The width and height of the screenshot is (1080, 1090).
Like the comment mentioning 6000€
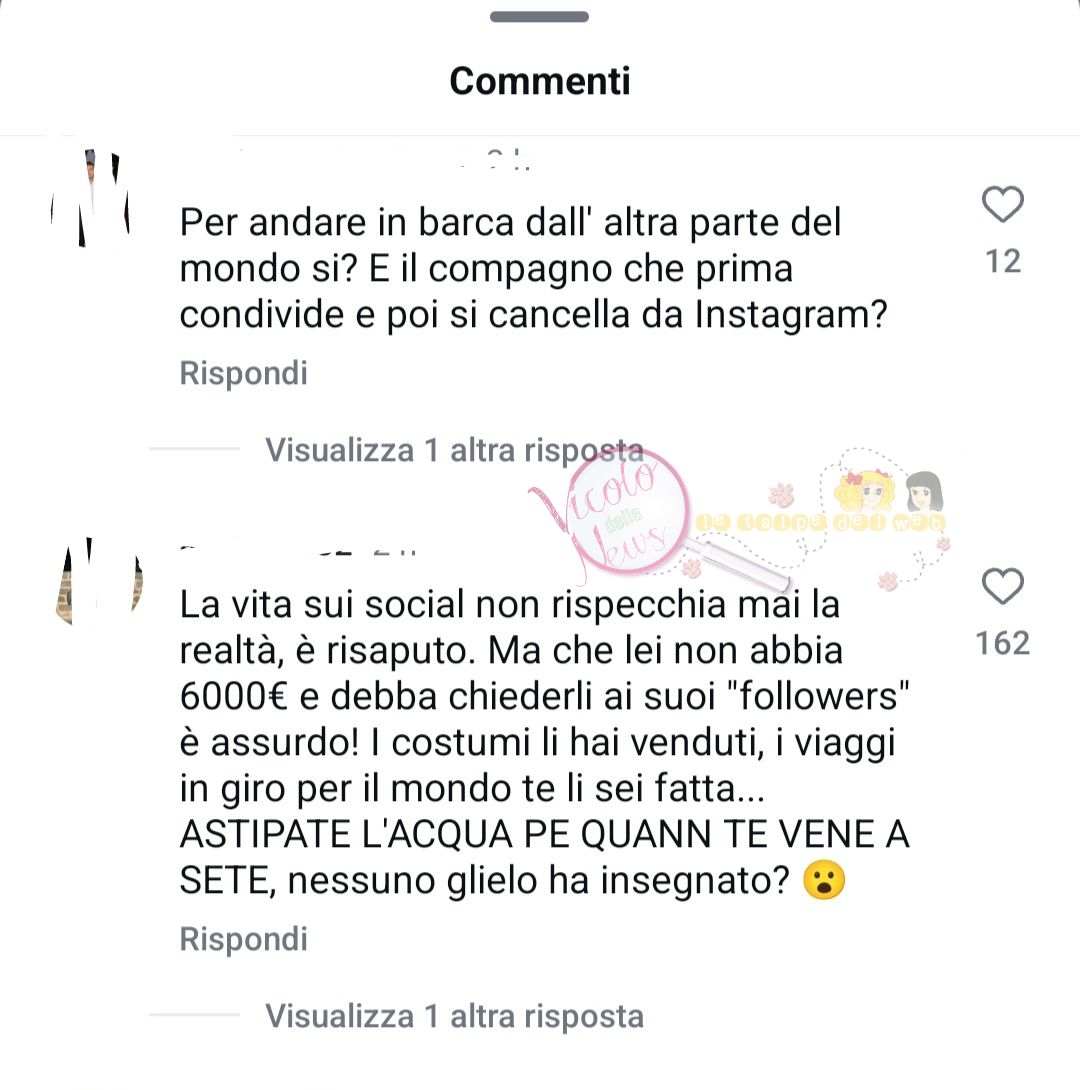pyautogui.click(x=1002, y=586)
